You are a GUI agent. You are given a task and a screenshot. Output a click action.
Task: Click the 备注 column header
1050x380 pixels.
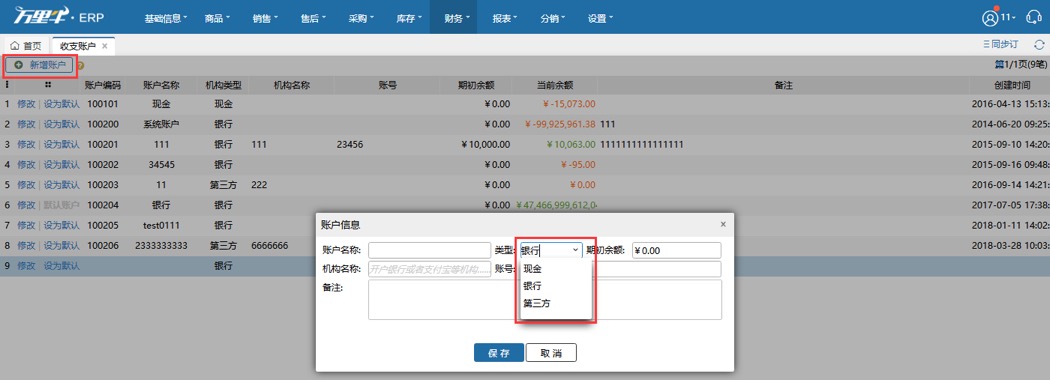click(x=783, y=85)
